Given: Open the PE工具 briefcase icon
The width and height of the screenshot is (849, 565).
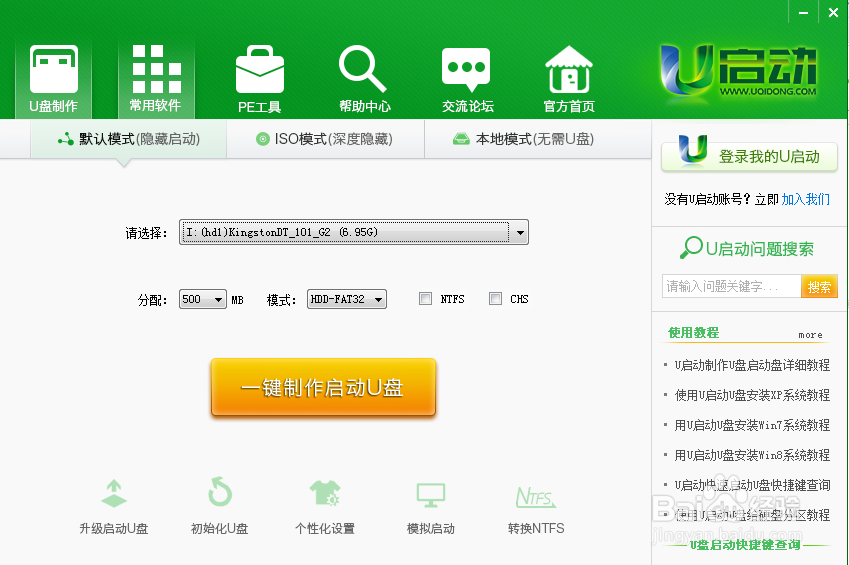Looking at the screenshot, I should [x=259, y=69].
